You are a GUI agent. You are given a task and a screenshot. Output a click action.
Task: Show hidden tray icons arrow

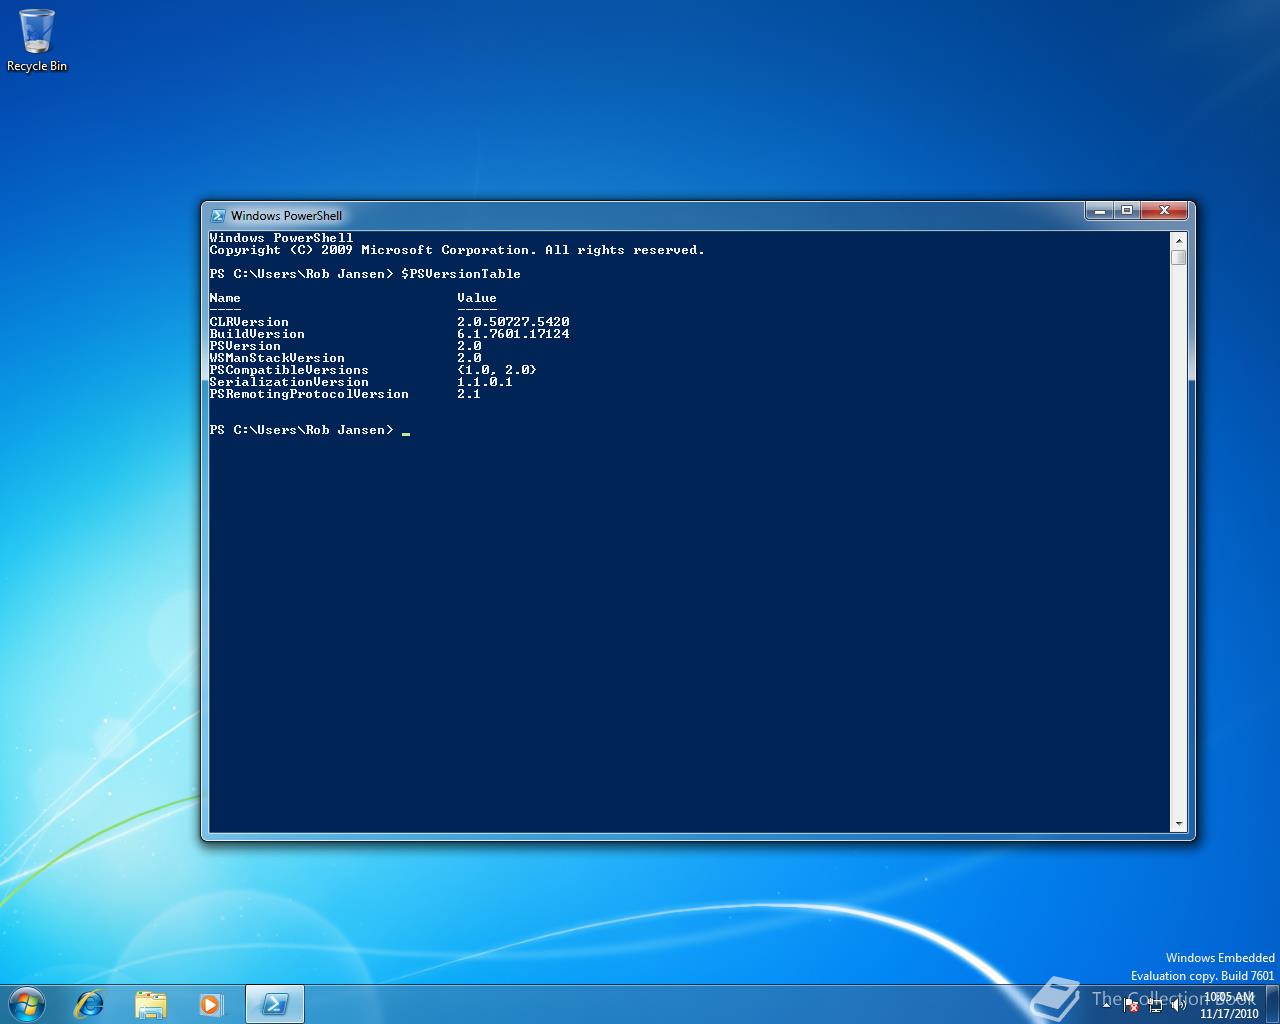coord(1105,1006)
